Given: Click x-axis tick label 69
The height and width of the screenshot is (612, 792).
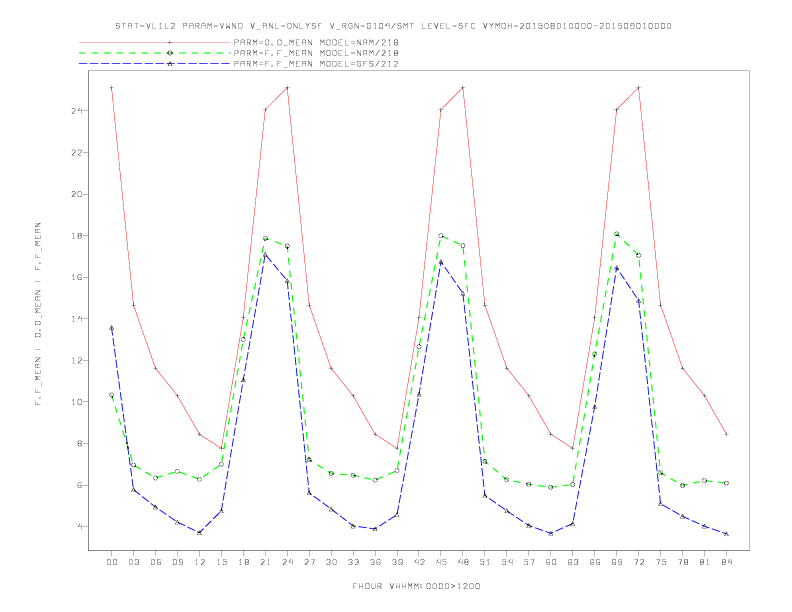Looking at the screenshot, I should point(617,562).
